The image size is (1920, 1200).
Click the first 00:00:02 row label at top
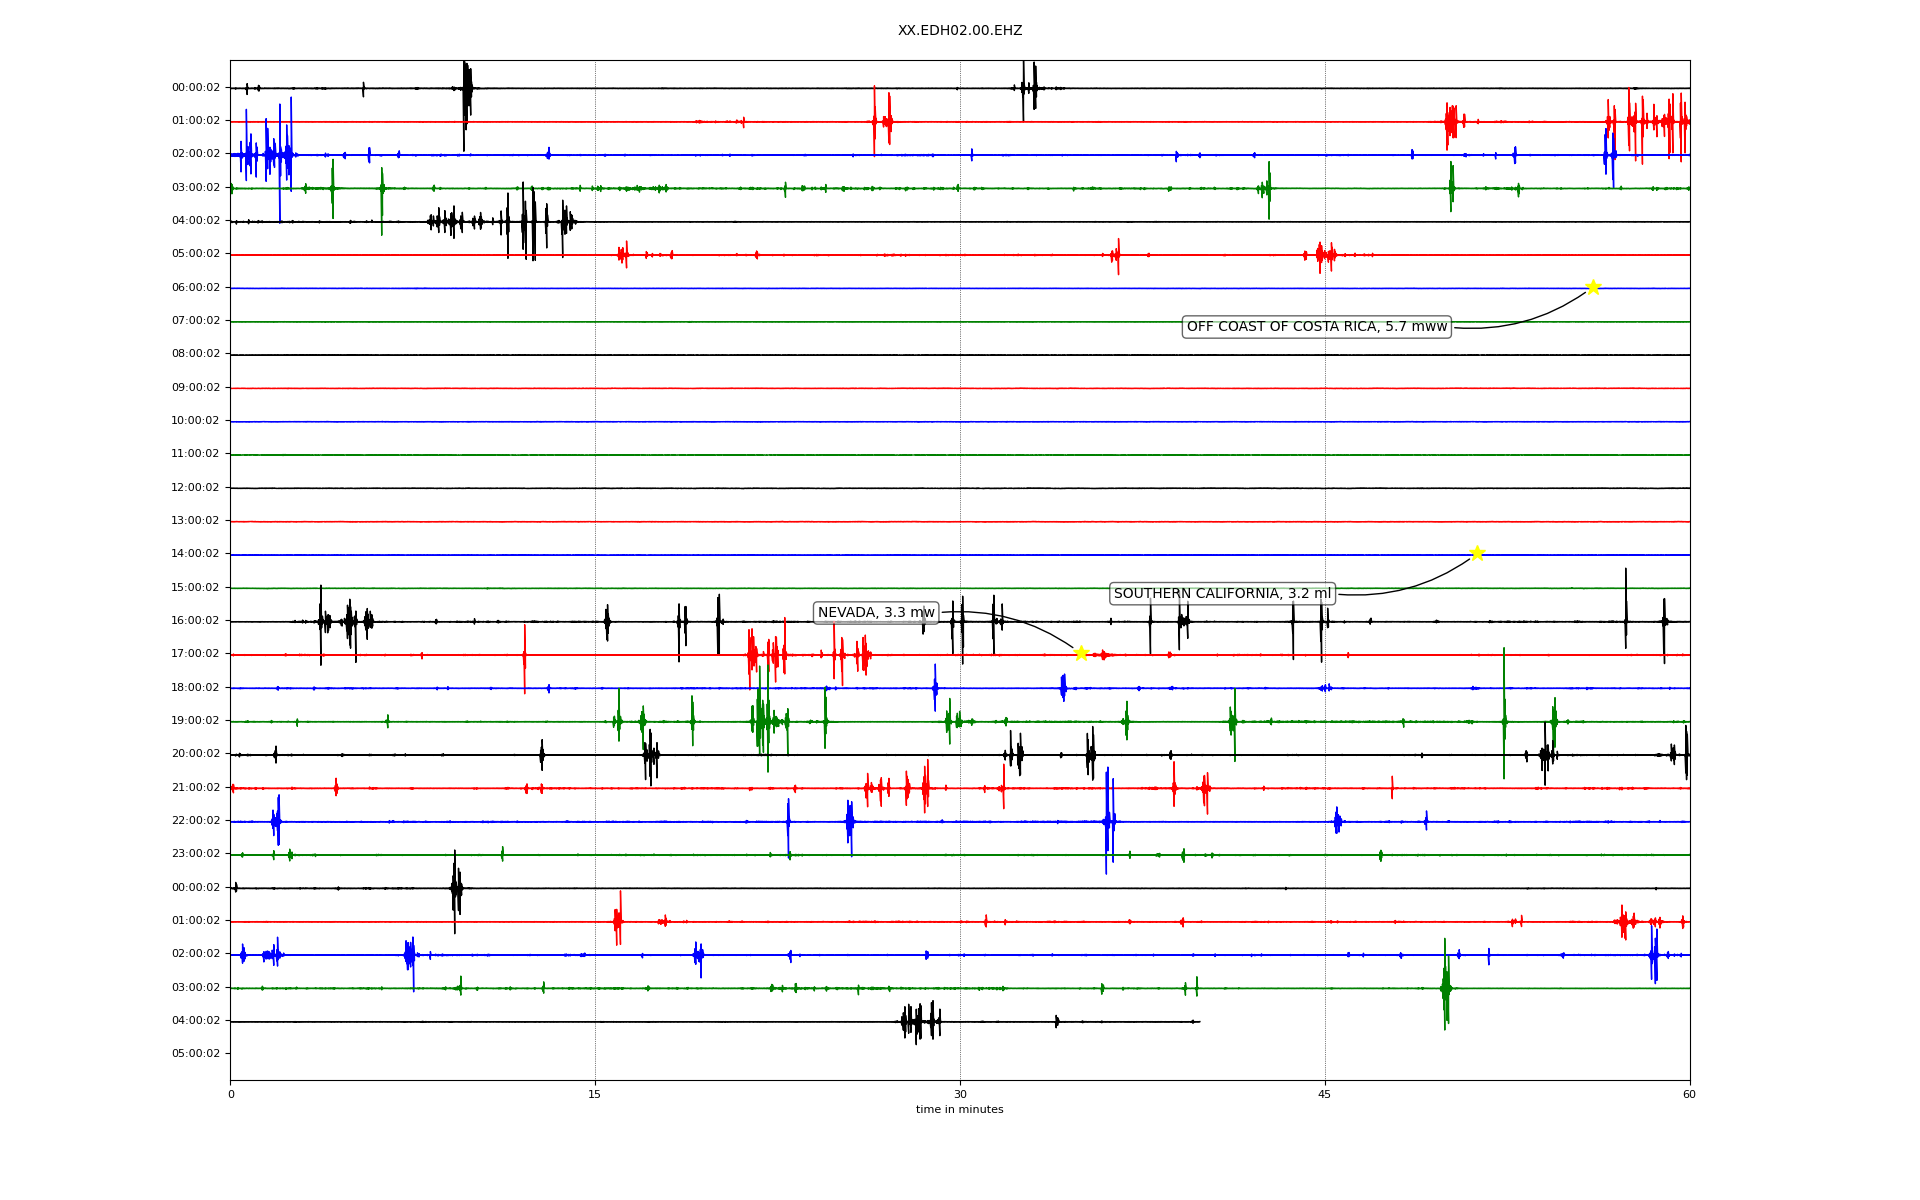click(196, 88)
